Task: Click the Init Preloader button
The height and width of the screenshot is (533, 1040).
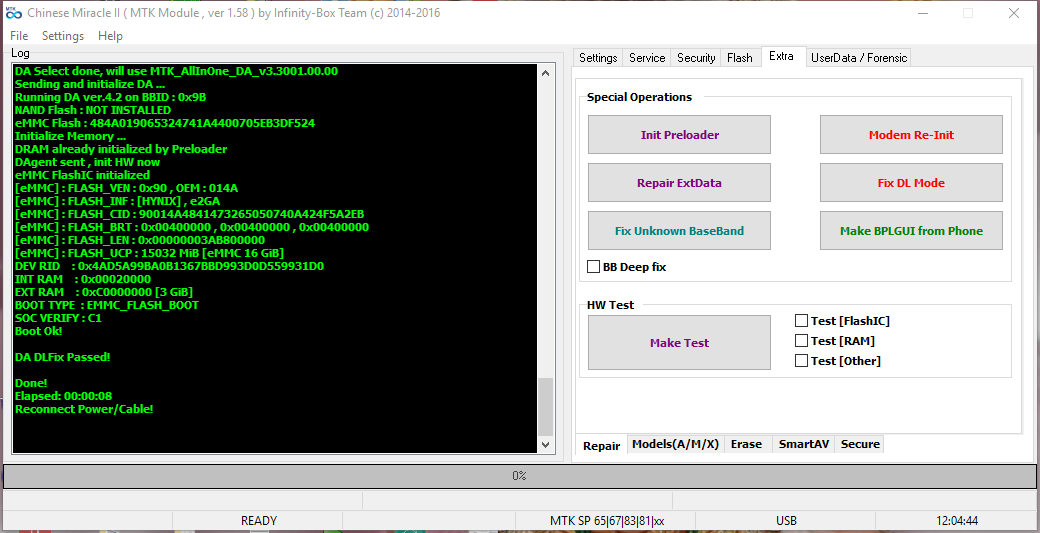Action: point(679,135)
